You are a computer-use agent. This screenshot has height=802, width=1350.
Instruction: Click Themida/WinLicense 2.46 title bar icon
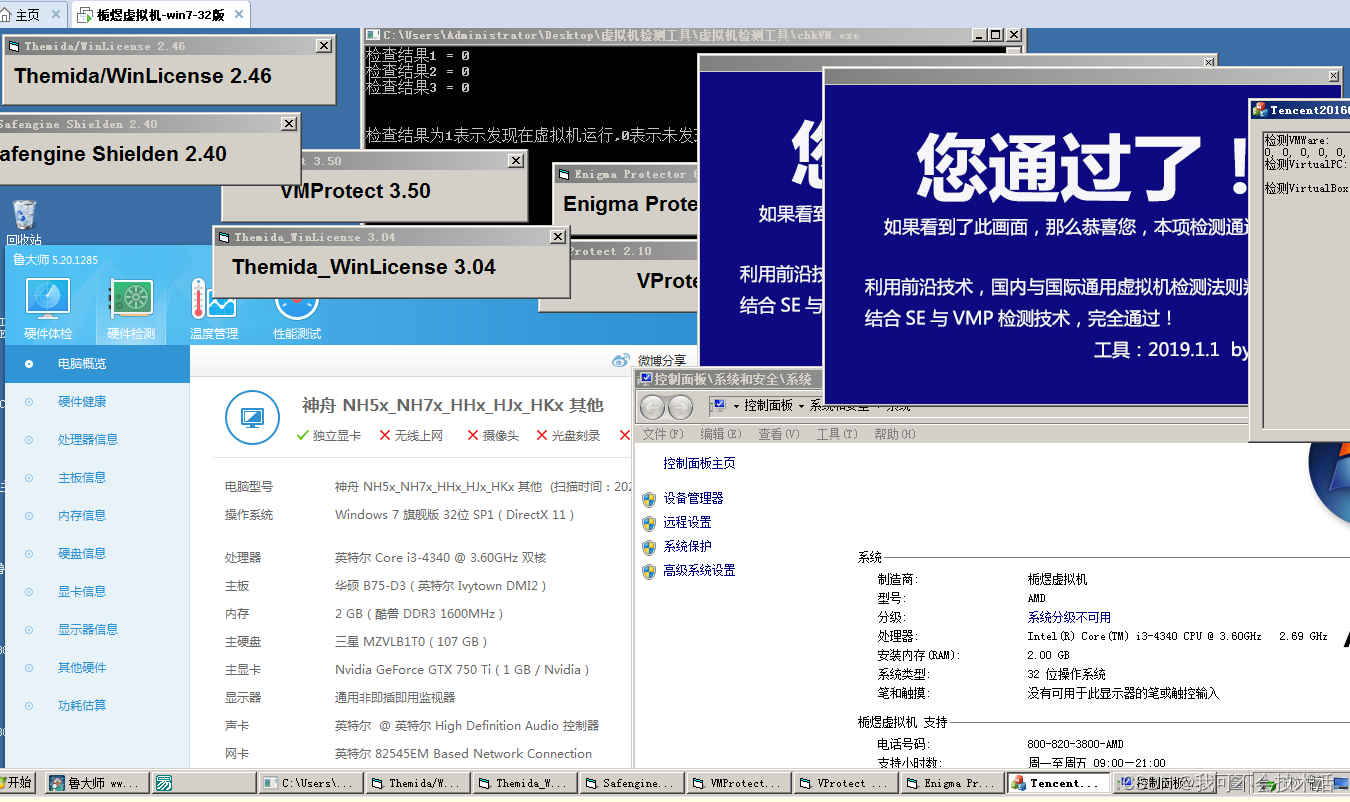pyautogui.click(x=14, y=46)
